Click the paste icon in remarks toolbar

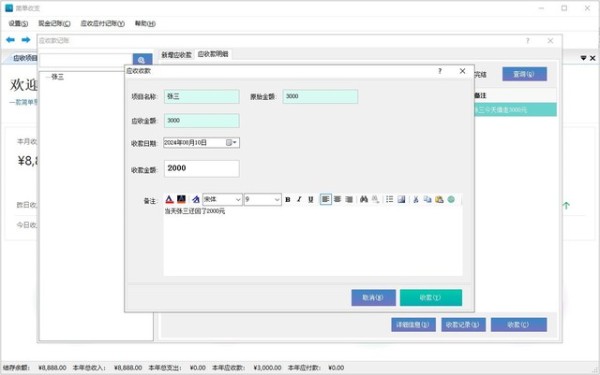click(439, 199)
